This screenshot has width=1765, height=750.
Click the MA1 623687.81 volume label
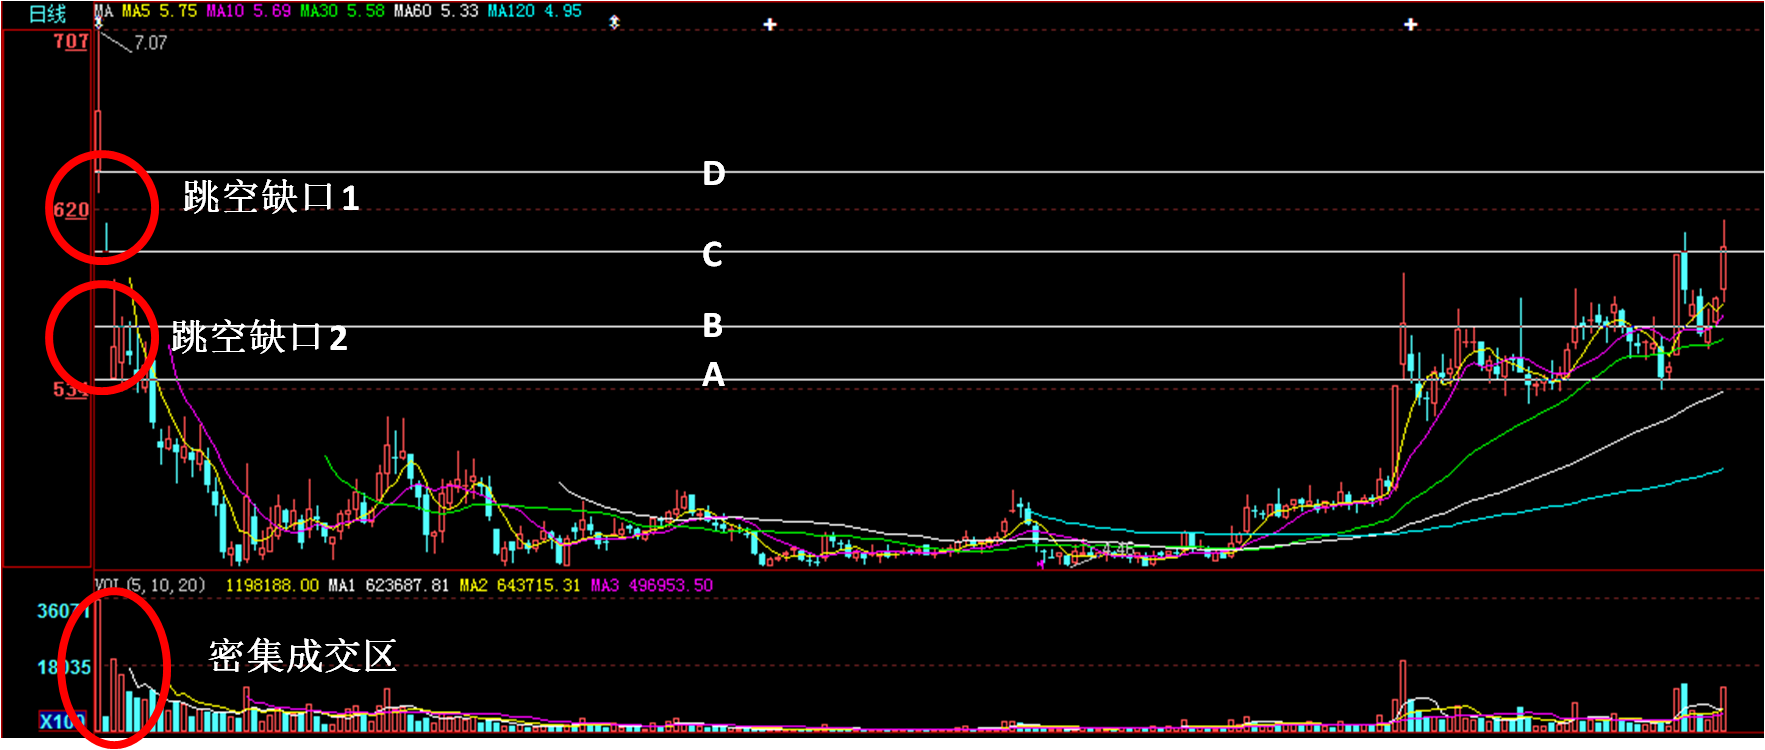389,585
